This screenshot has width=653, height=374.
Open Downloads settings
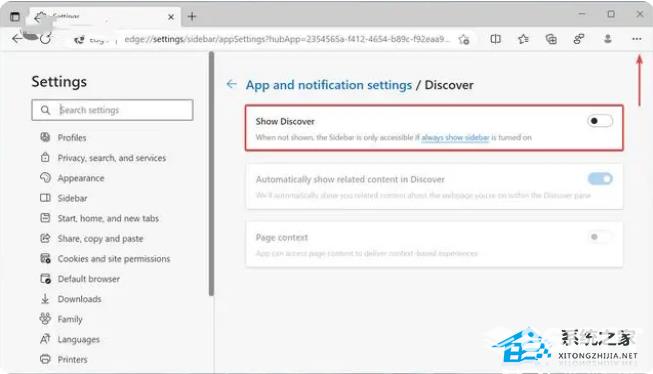point(80,299)
